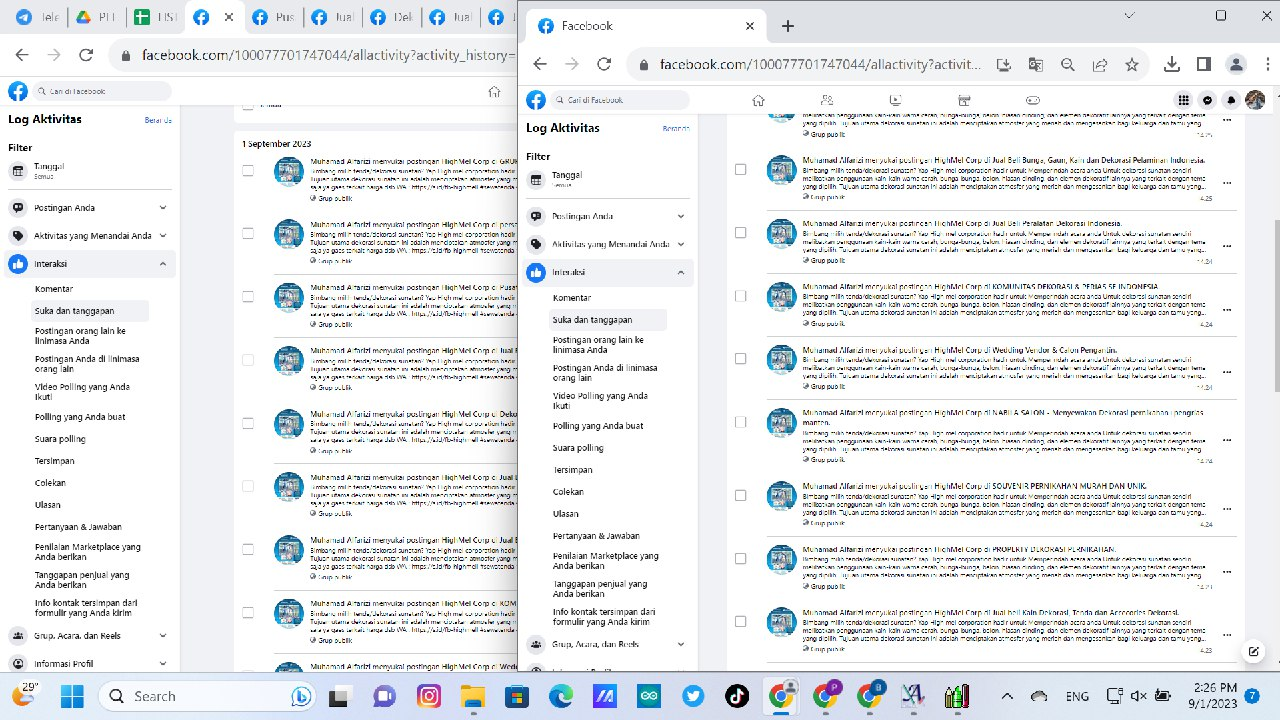Open the Gaming icon in front window

coord(1033,100)
